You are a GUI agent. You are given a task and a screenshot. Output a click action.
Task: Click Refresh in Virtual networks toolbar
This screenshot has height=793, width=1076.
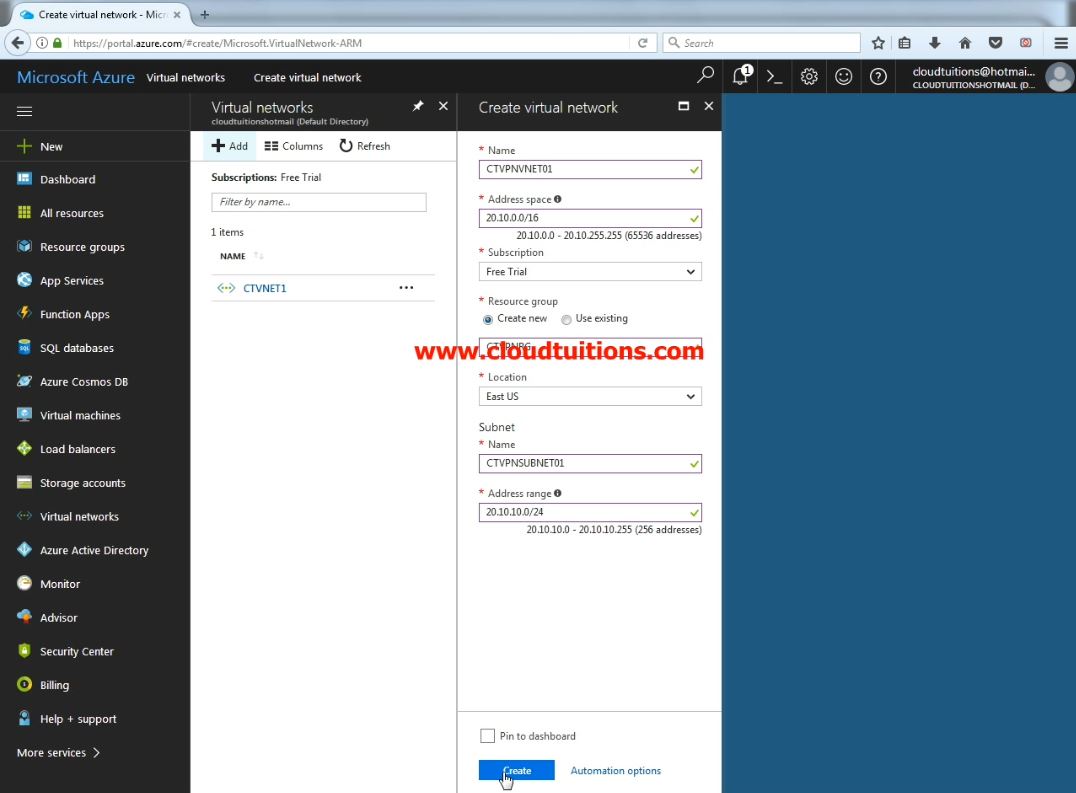coord(364,146)
